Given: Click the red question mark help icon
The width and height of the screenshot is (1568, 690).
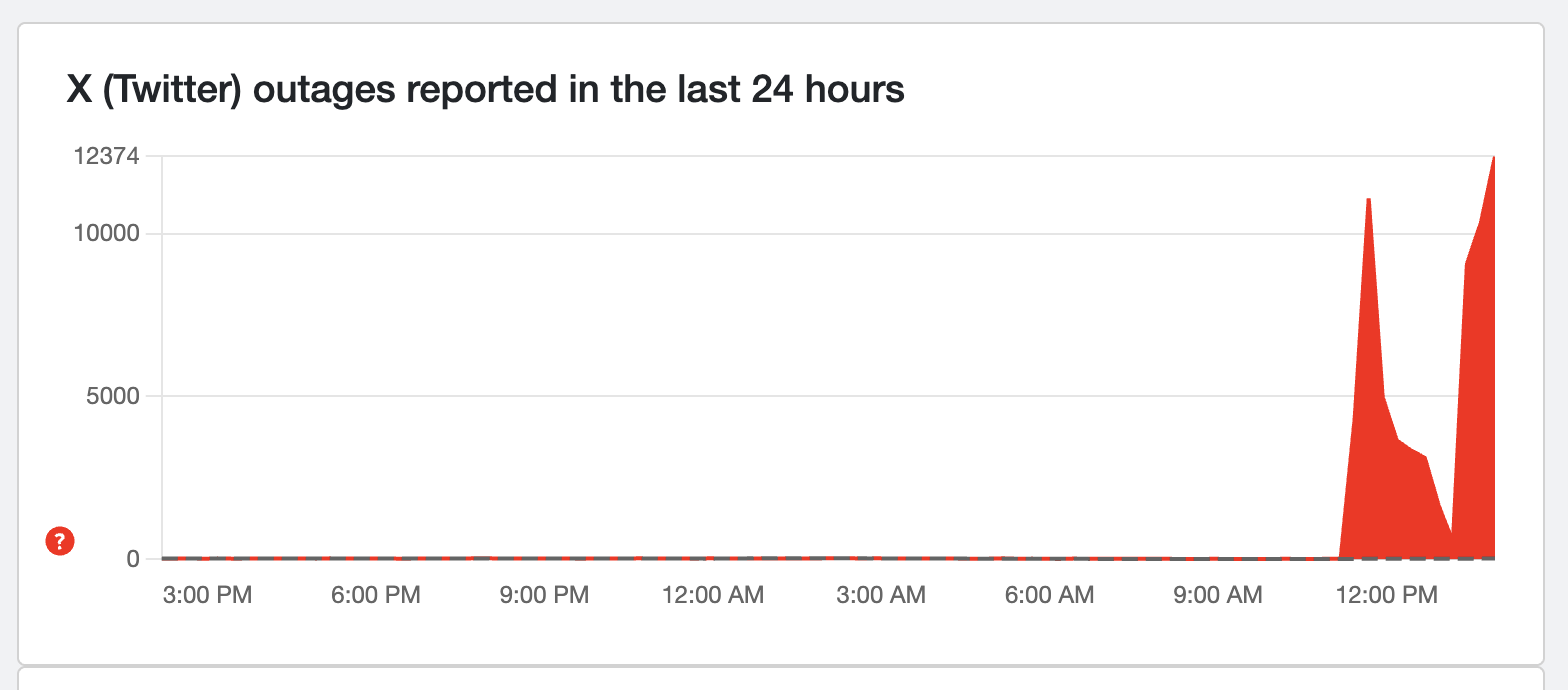Looking at the screenshot, I should click(x=60, y=542).
